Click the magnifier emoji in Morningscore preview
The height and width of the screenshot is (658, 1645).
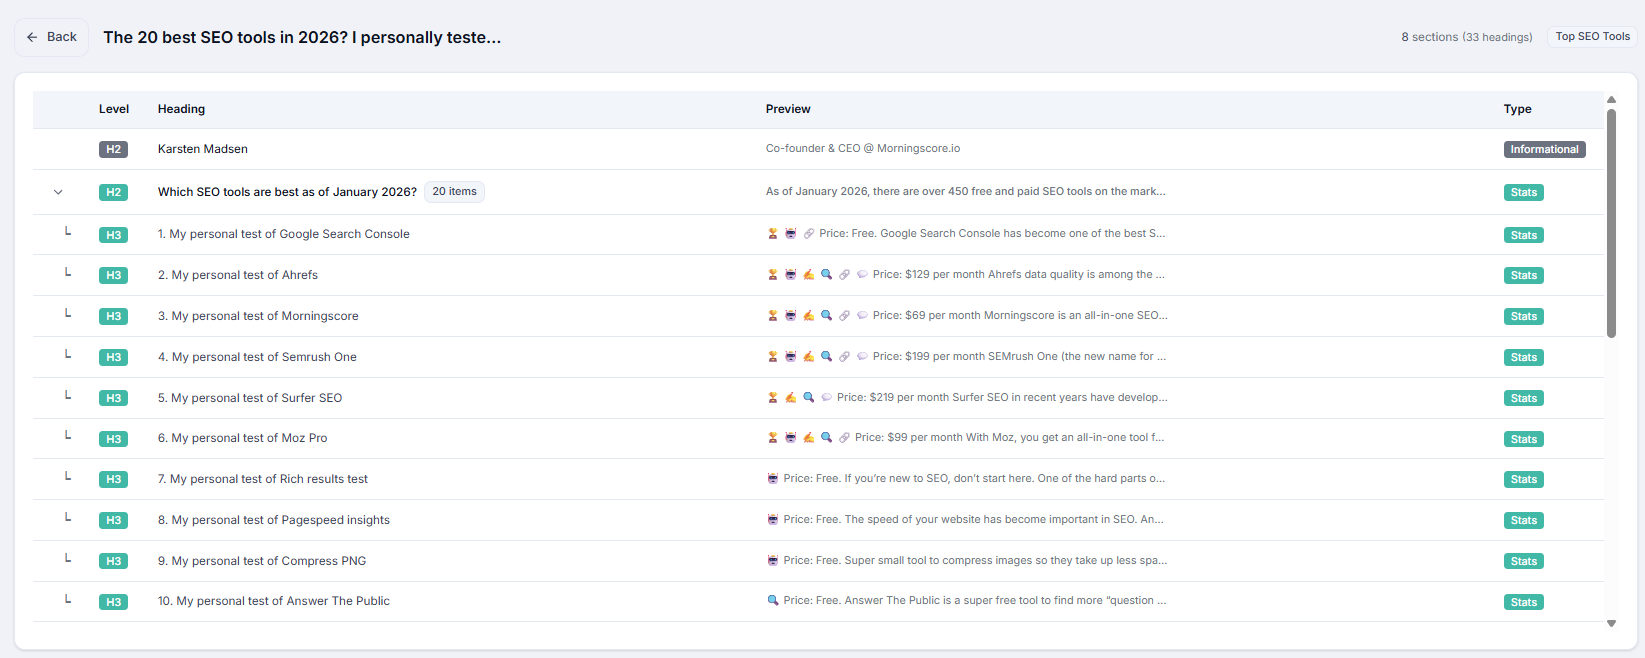click(x=826, y=315)
